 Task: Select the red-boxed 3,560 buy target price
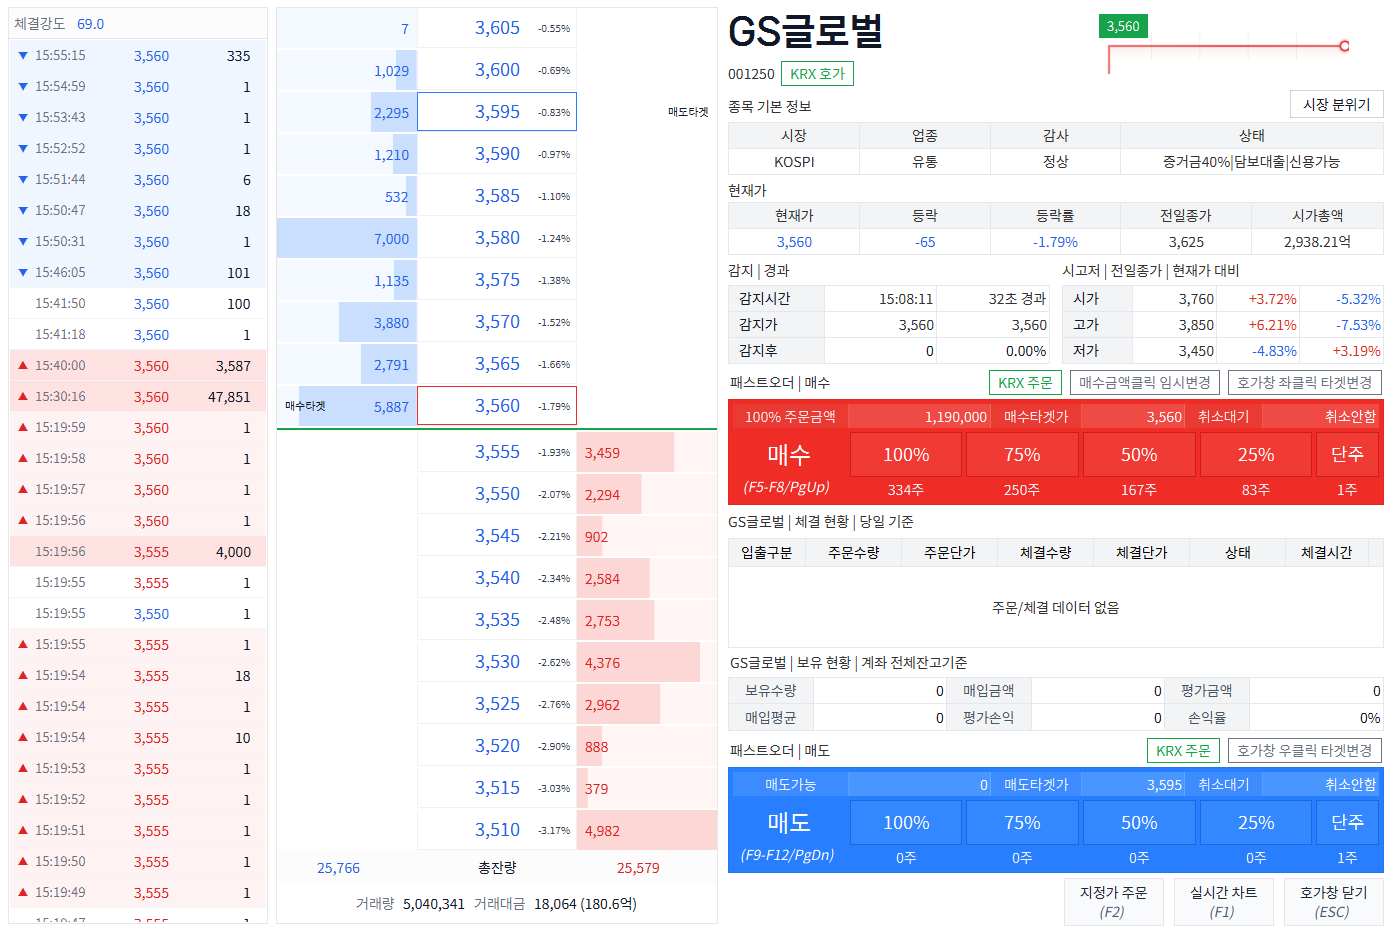coord(497,406)
